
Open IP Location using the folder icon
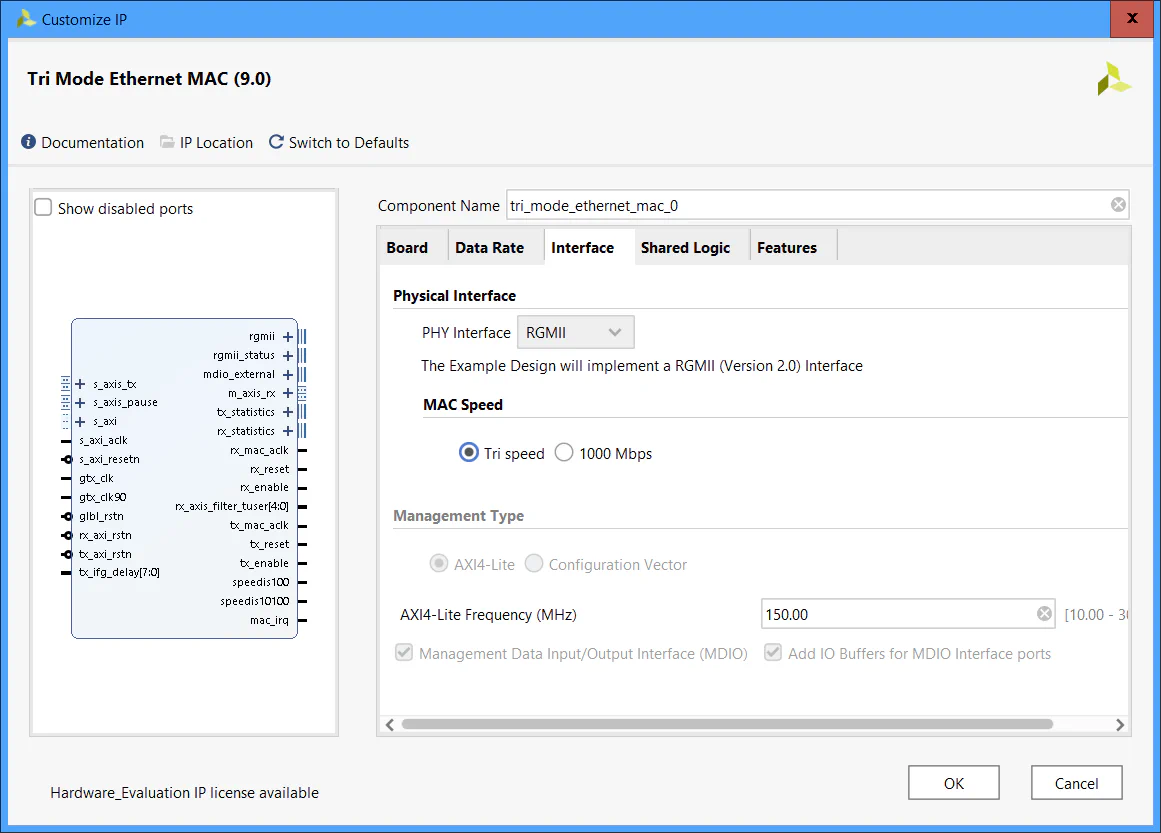pyautogui.click(x=166, y=142)
